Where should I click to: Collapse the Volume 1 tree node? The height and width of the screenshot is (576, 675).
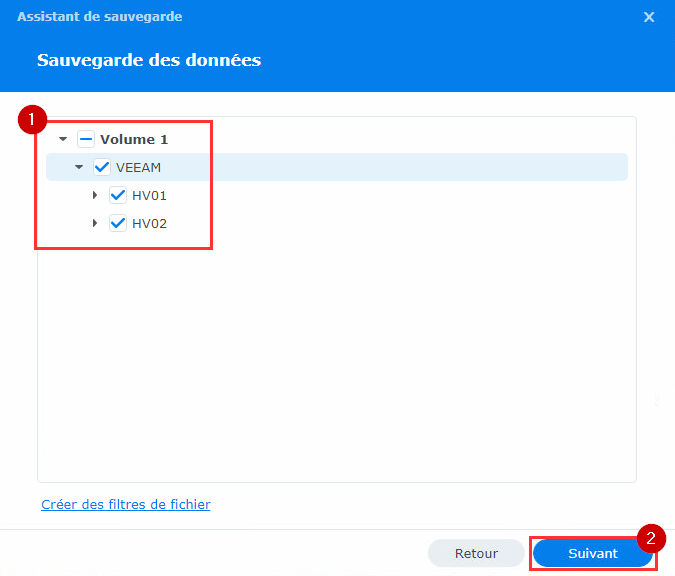pyautogui.click(x=63, y=140)
